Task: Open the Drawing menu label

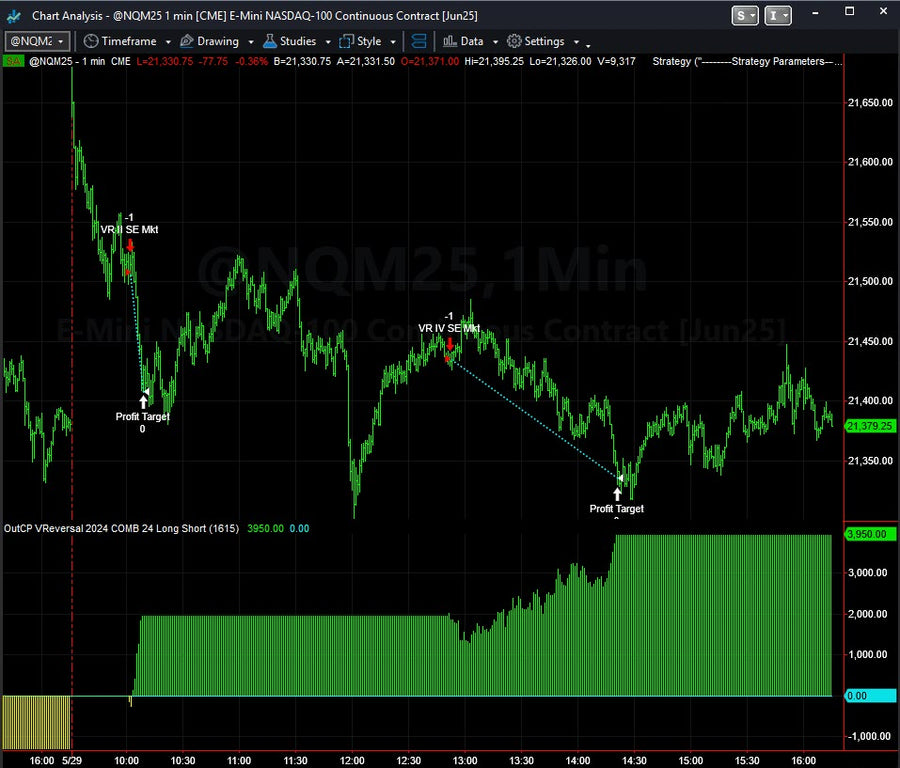Action: [218, 41]
